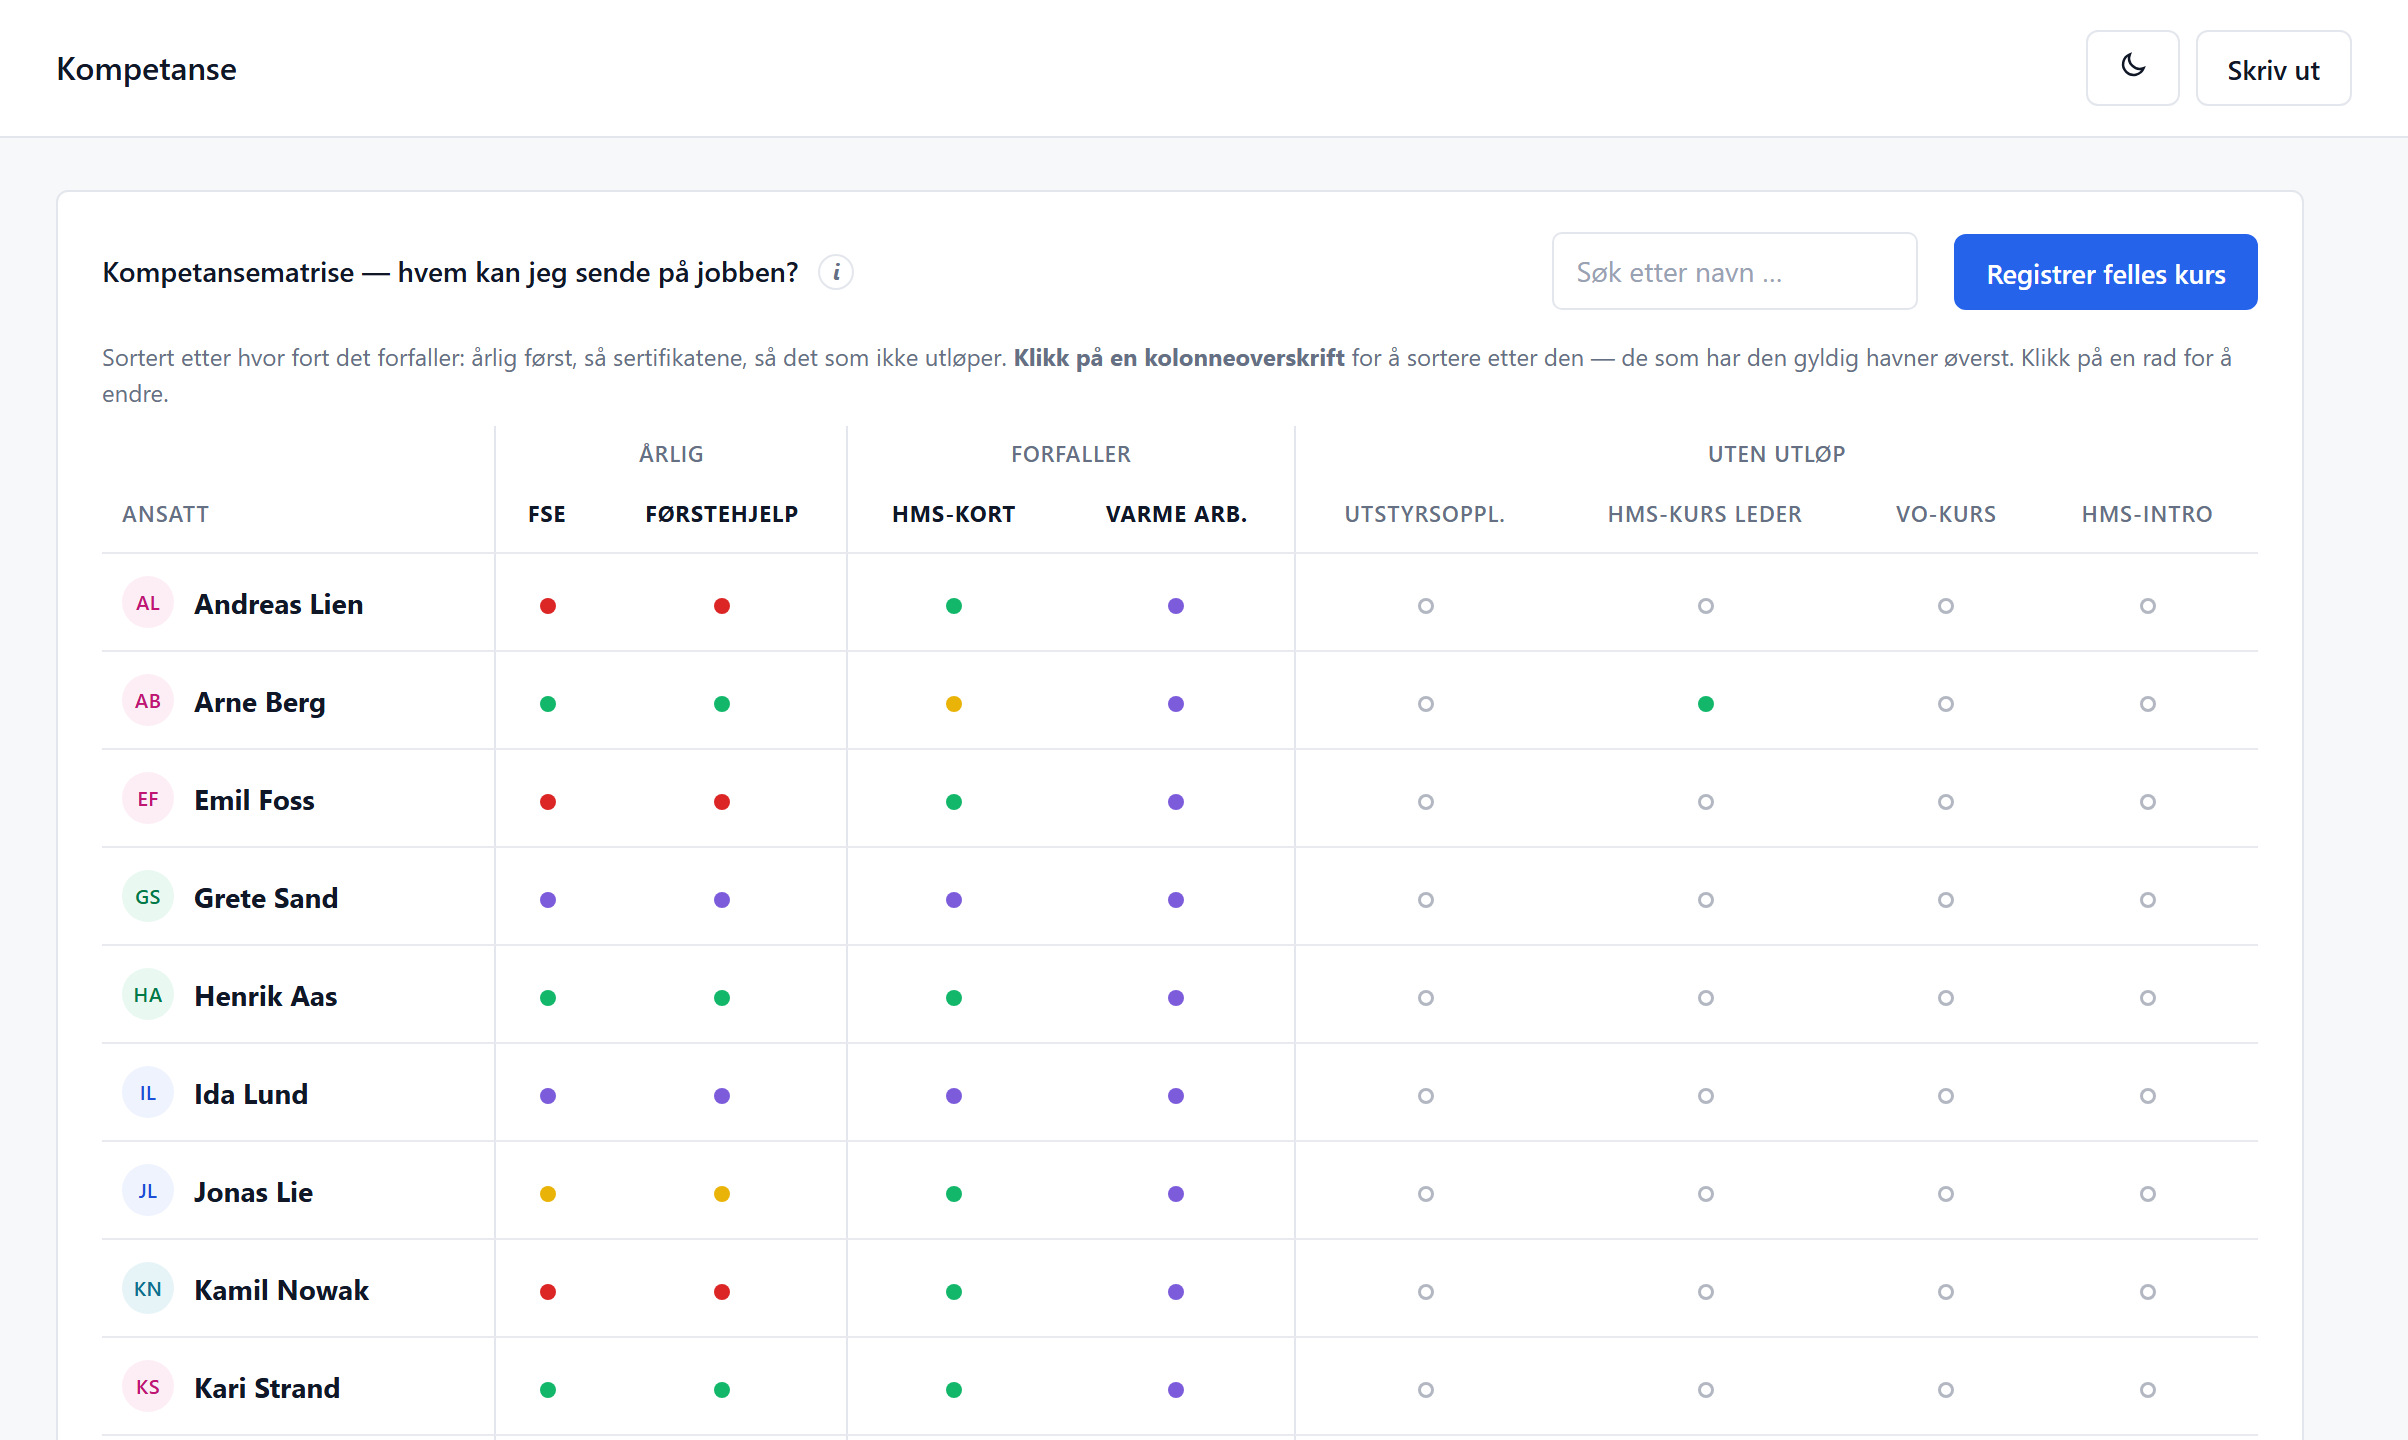Click the JL avatar of Jonas Lie

click(x=148, y=1191)
